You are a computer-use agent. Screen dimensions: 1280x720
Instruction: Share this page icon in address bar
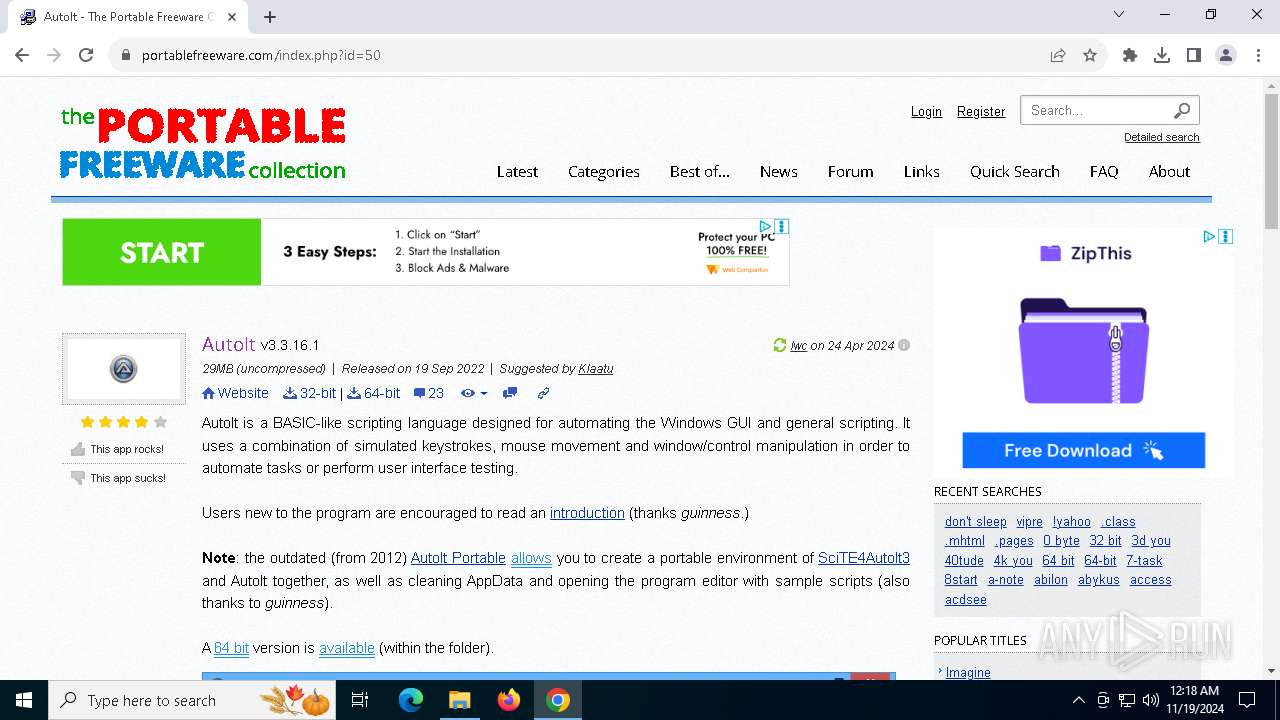[1058, 55]
